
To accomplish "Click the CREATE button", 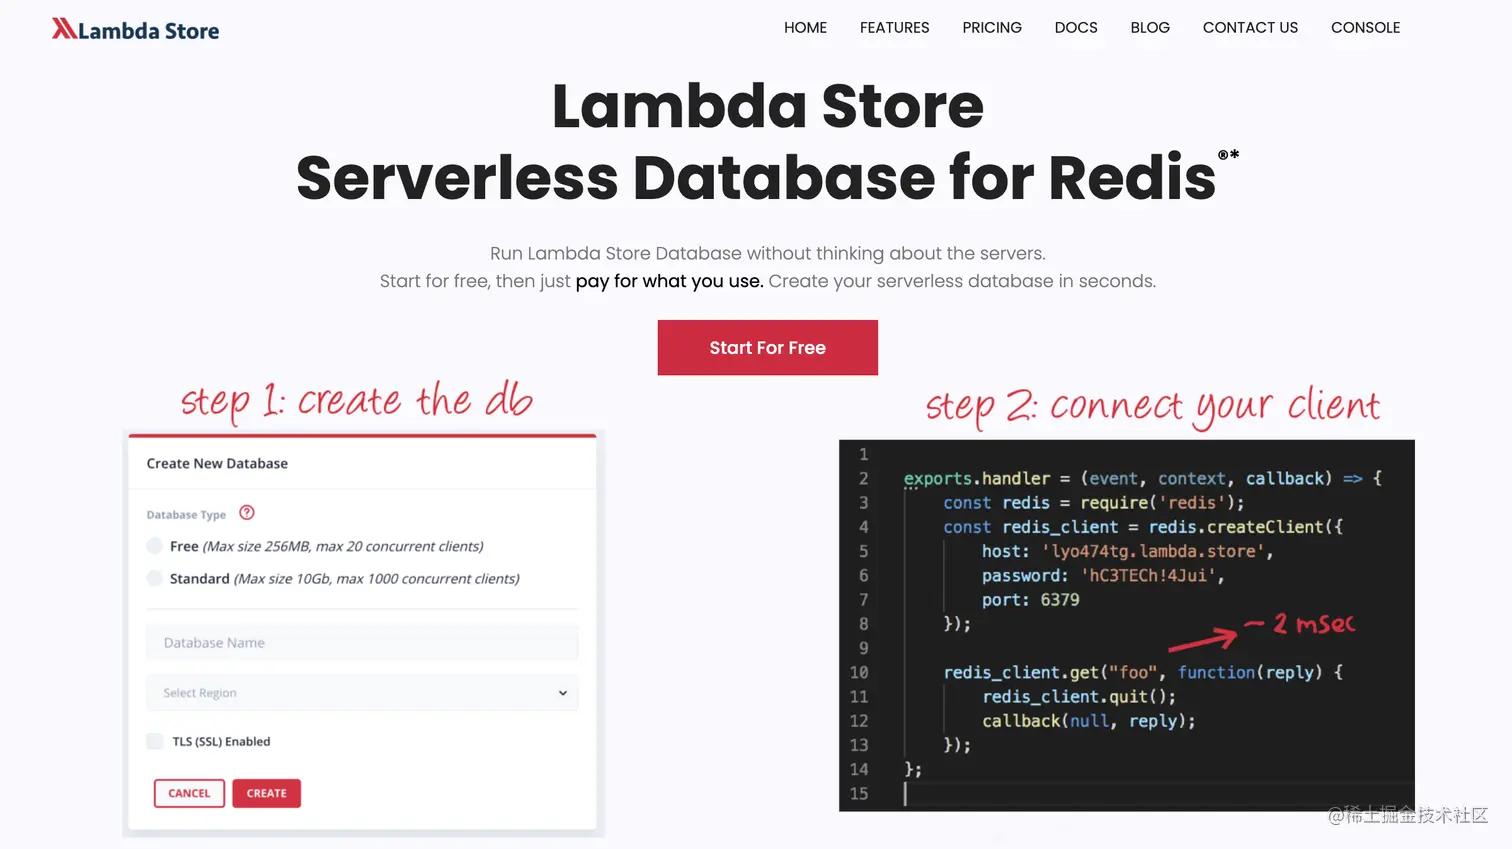I will (x=266, y=793).
